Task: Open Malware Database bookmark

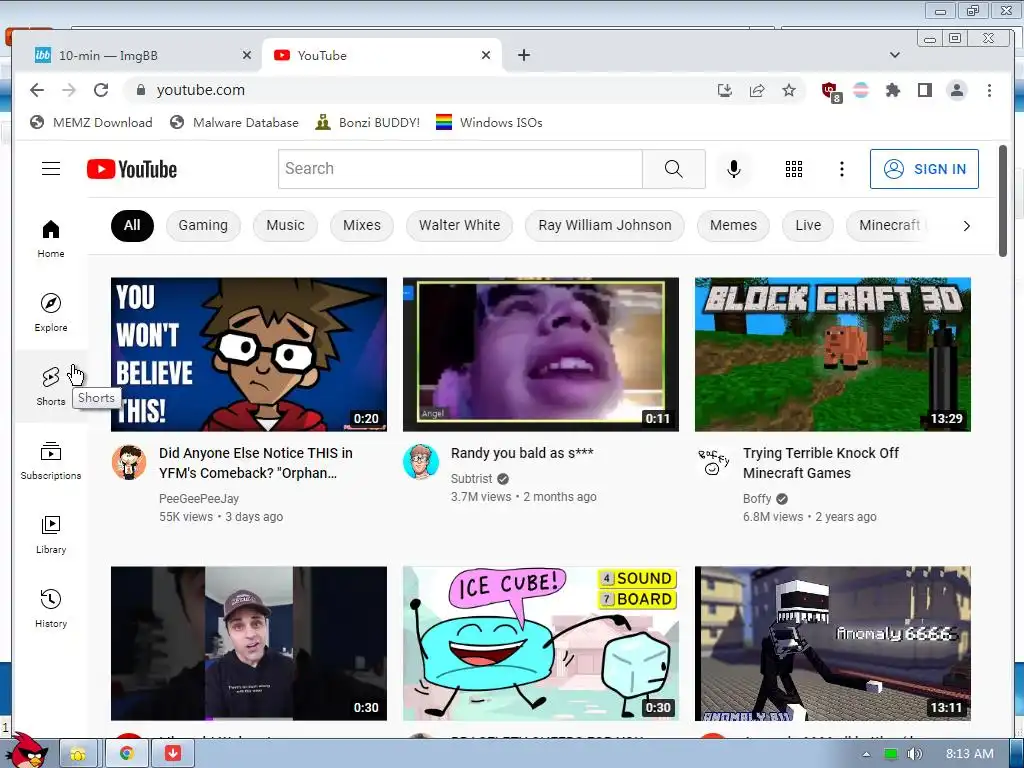Action: (234, 123)
